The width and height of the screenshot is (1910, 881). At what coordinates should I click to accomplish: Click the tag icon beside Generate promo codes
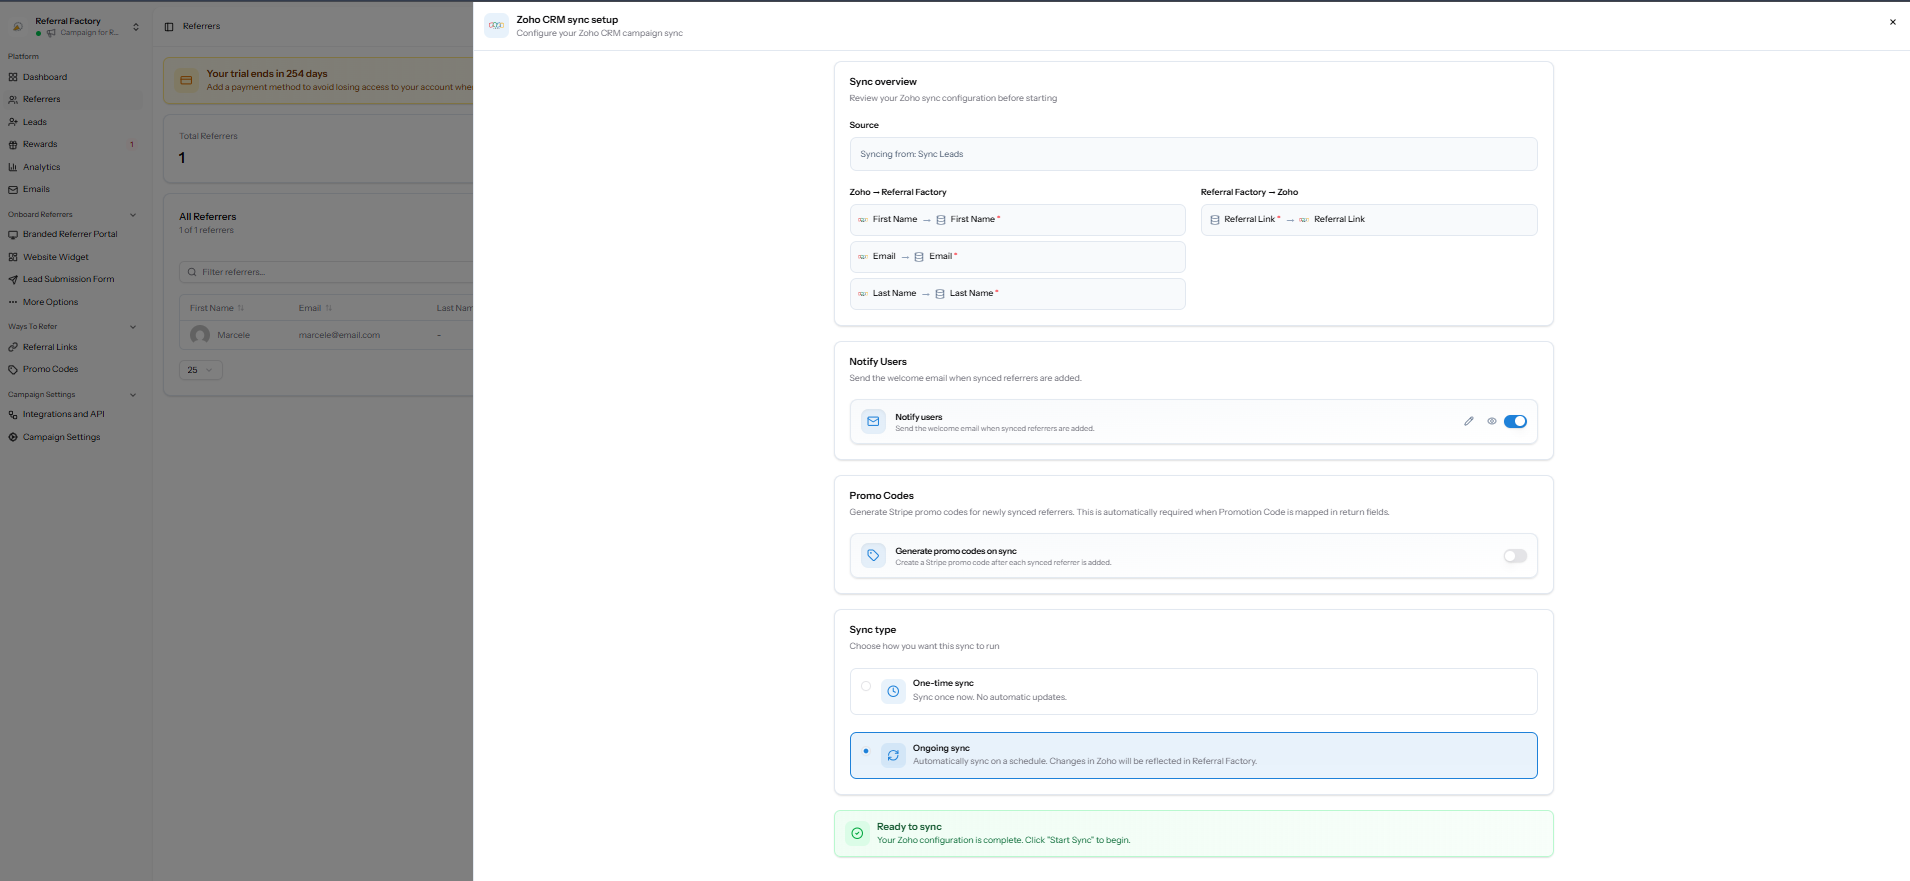pyautogui.click(x=873, y=555)
